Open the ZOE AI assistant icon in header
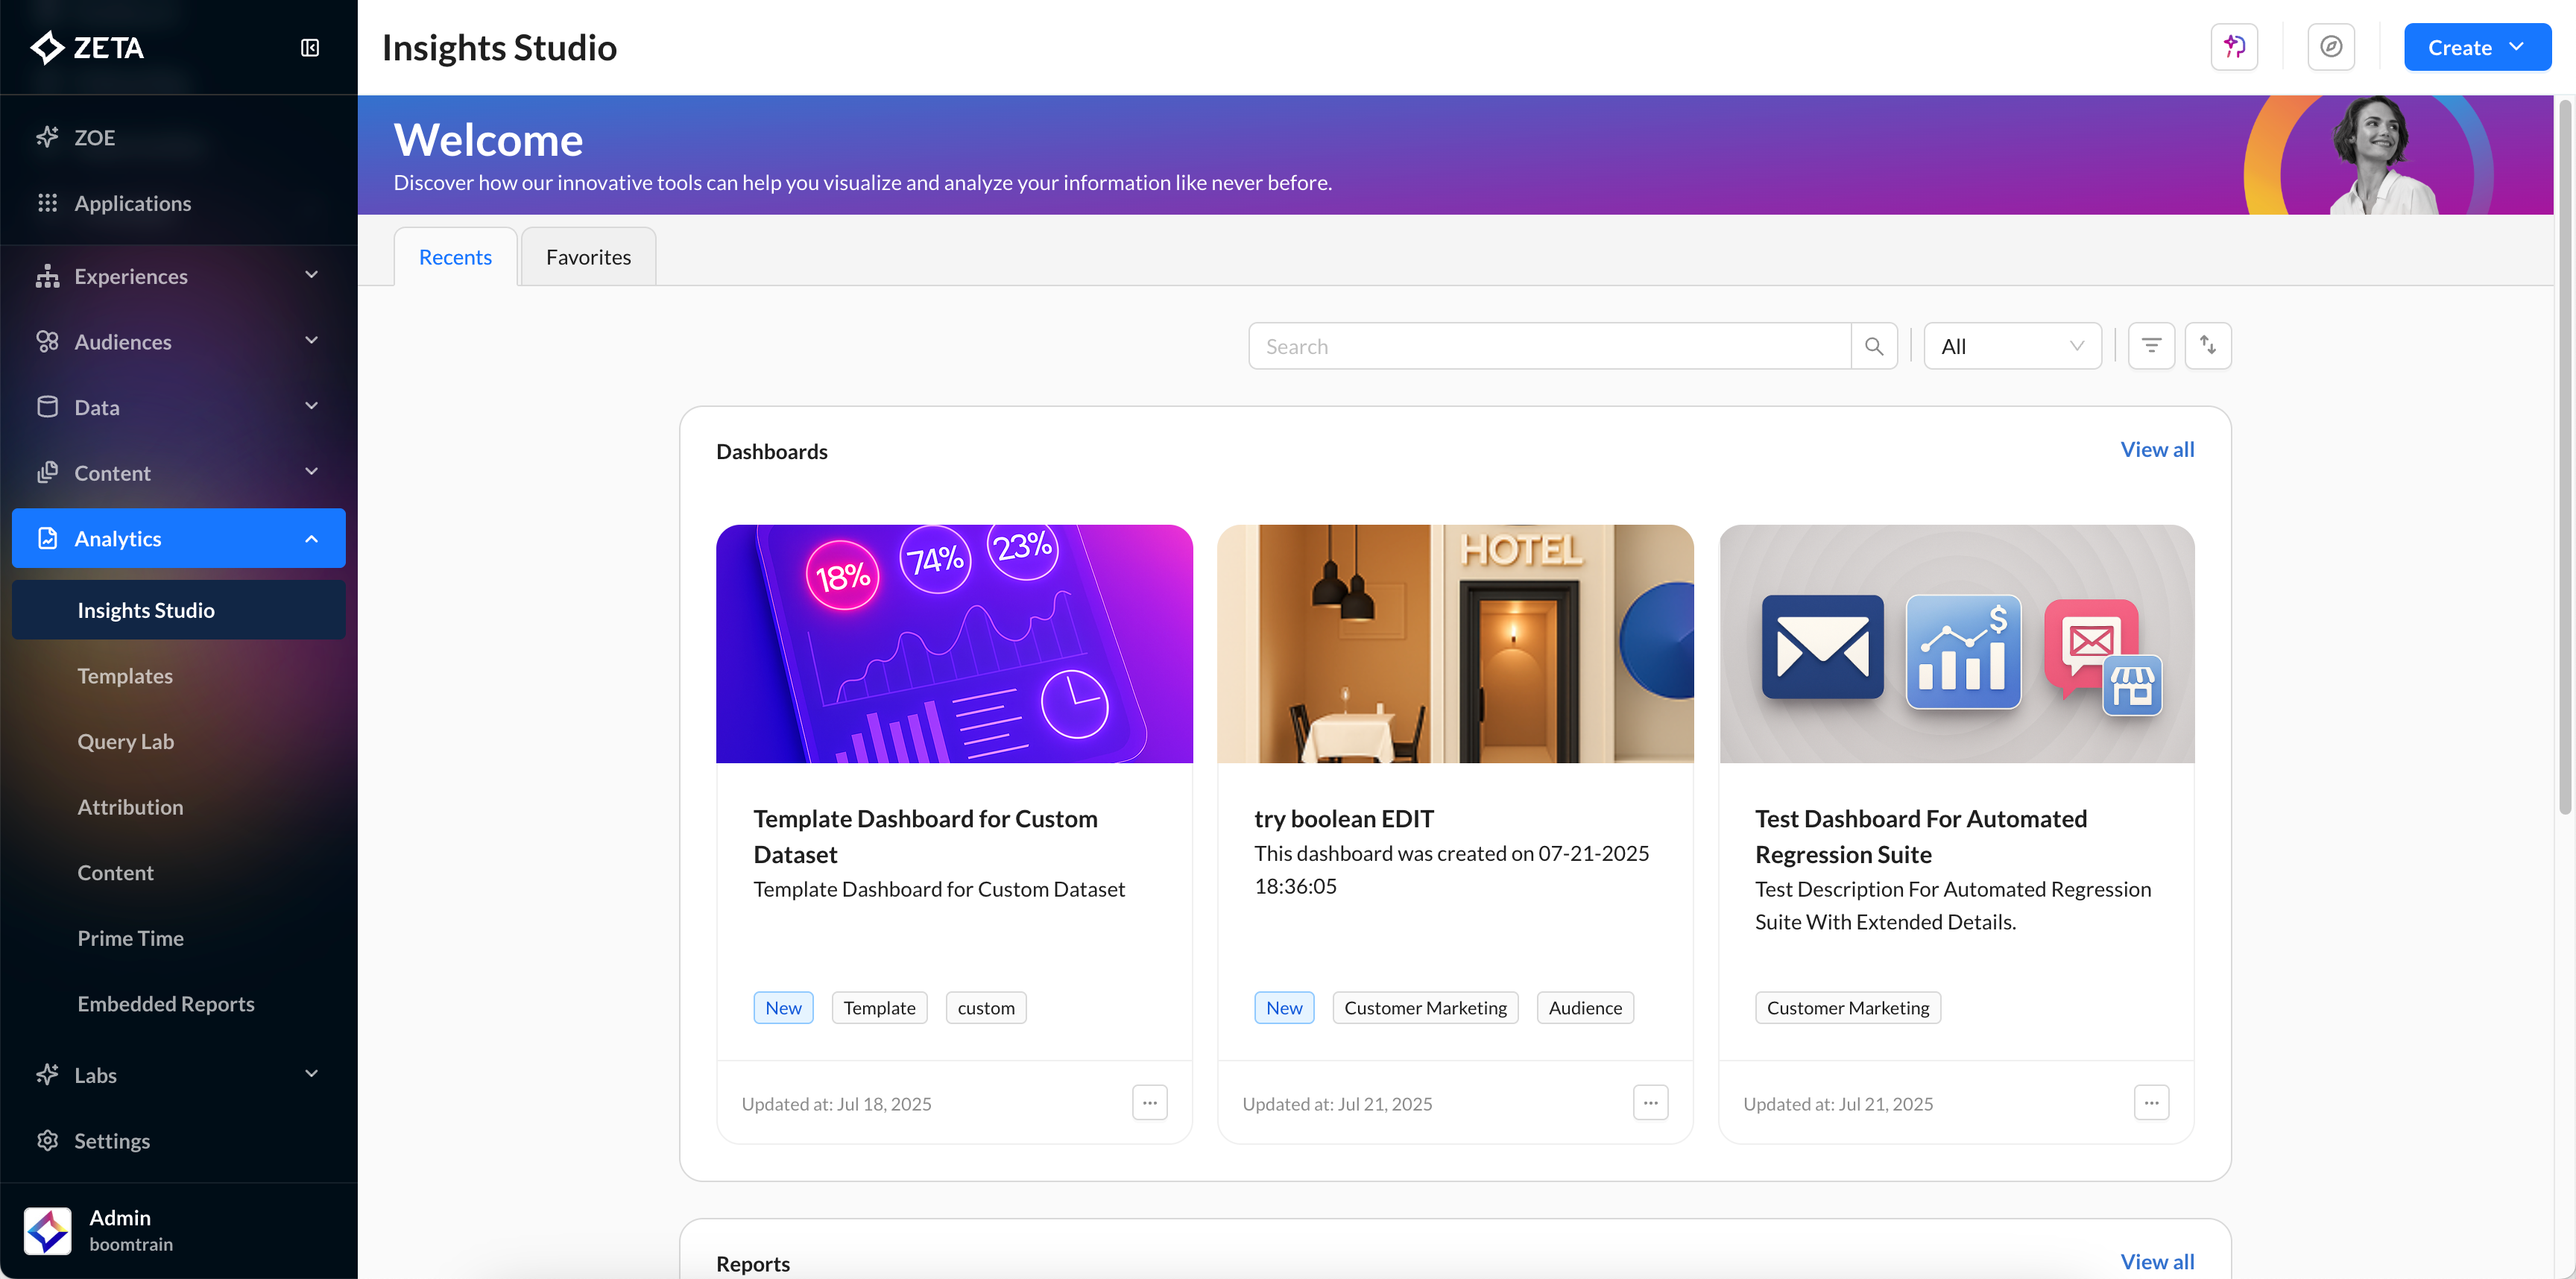2576x1279 pixels. point(2234,47)
